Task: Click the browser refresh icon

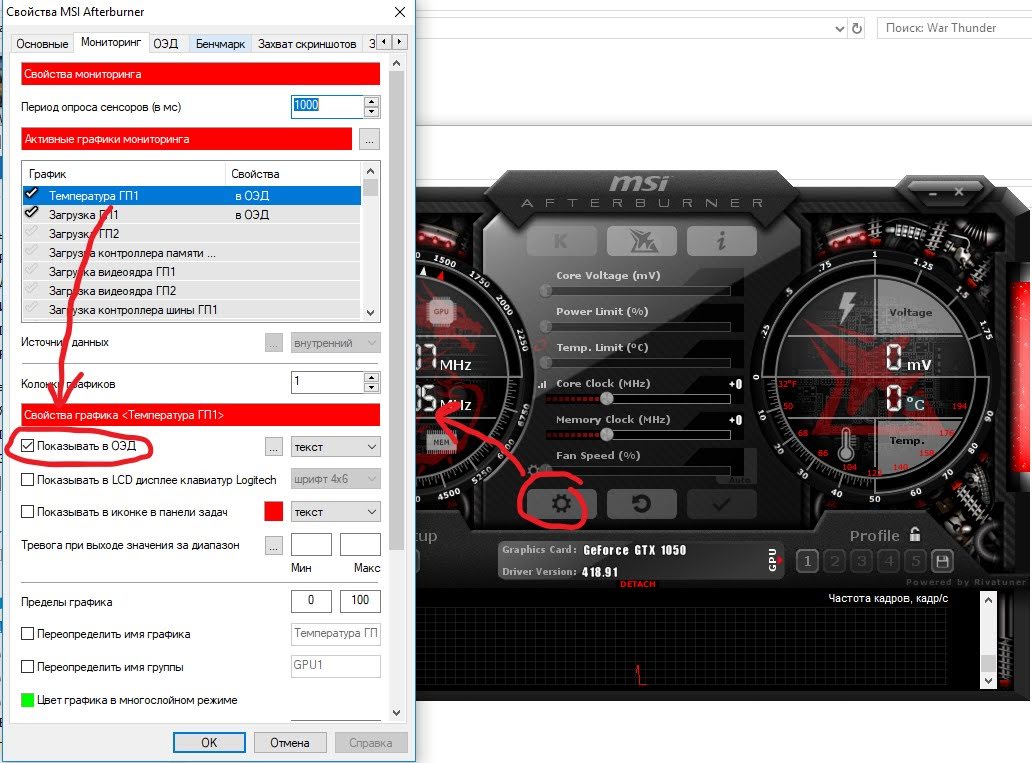Action: (x=857, y=28)
